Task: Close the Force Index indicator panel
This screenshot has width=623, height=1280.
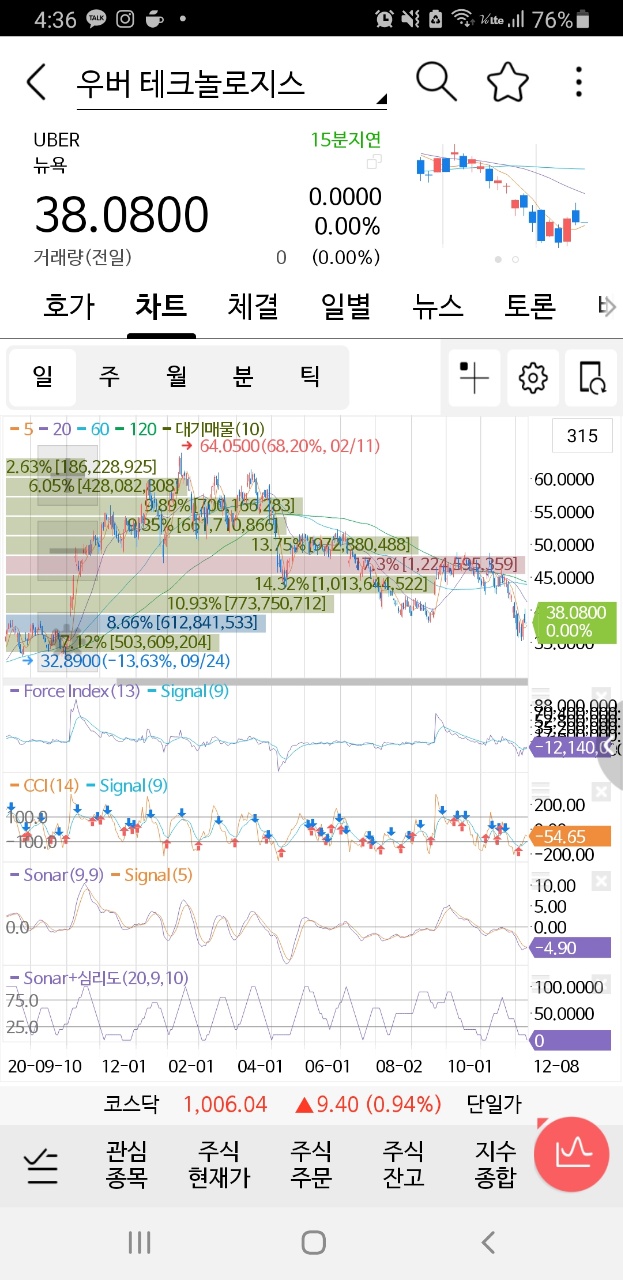Action: point(600,697)
